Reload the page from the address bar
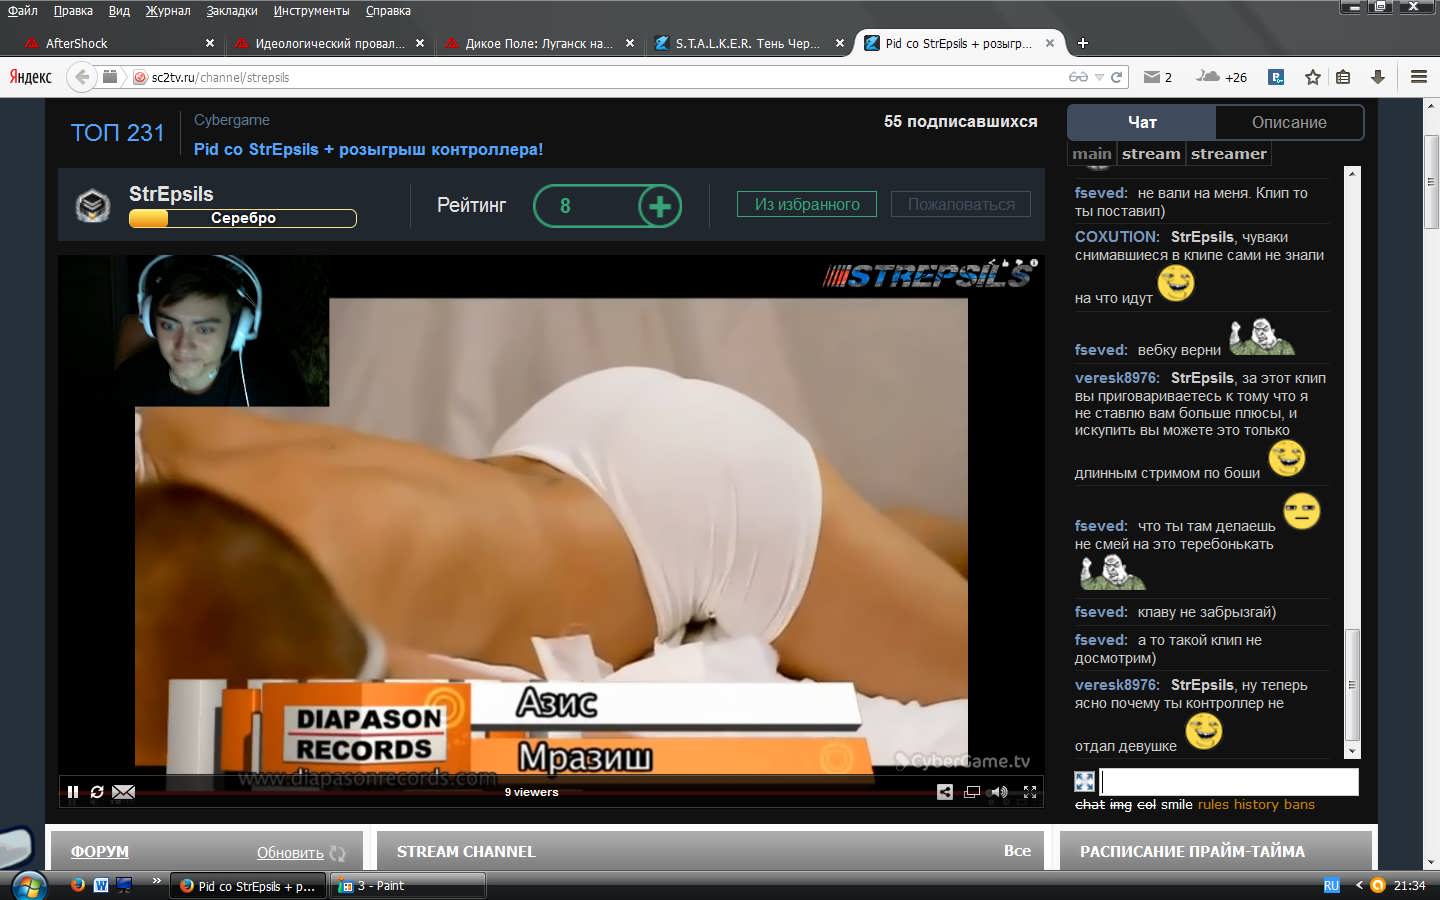The image size is (1440, 900). (1116, 77)
